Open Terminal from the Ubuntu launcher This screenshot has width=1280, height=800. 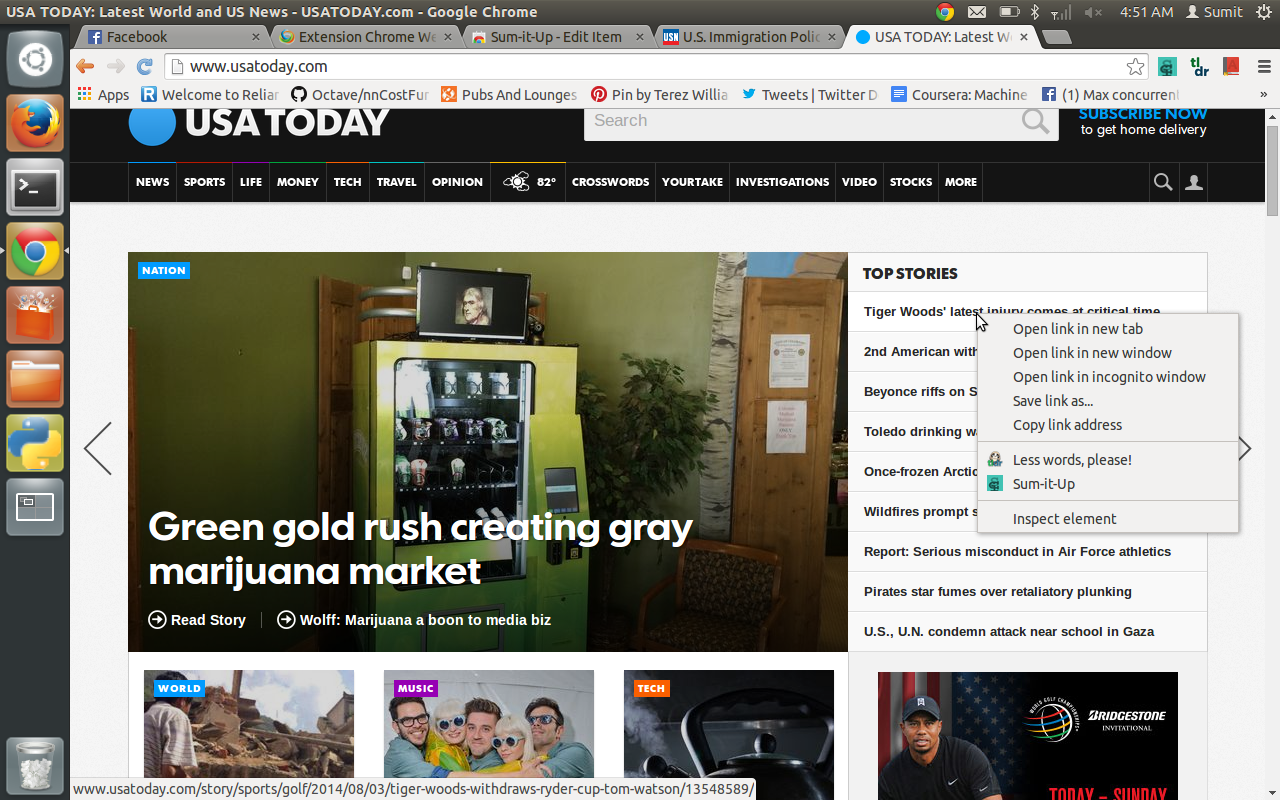(35, 187)
